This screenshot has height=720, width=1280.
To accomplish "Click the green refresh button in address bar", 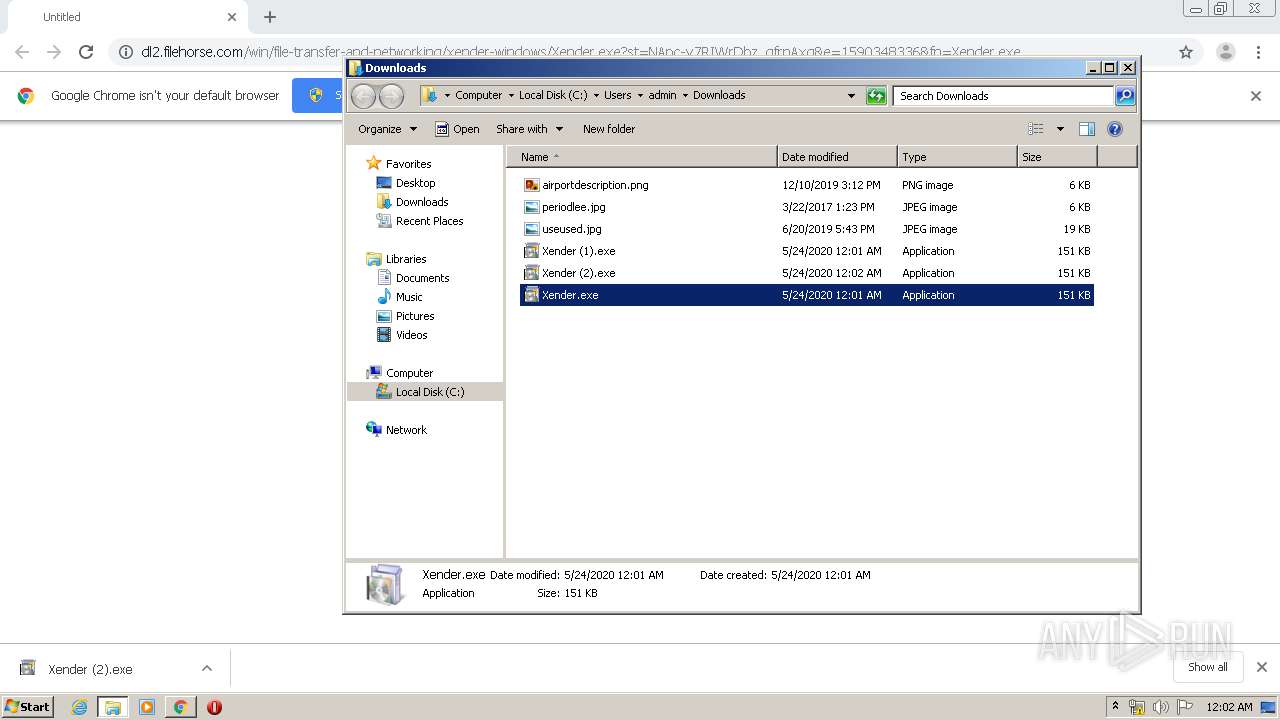I will [876, 96].
